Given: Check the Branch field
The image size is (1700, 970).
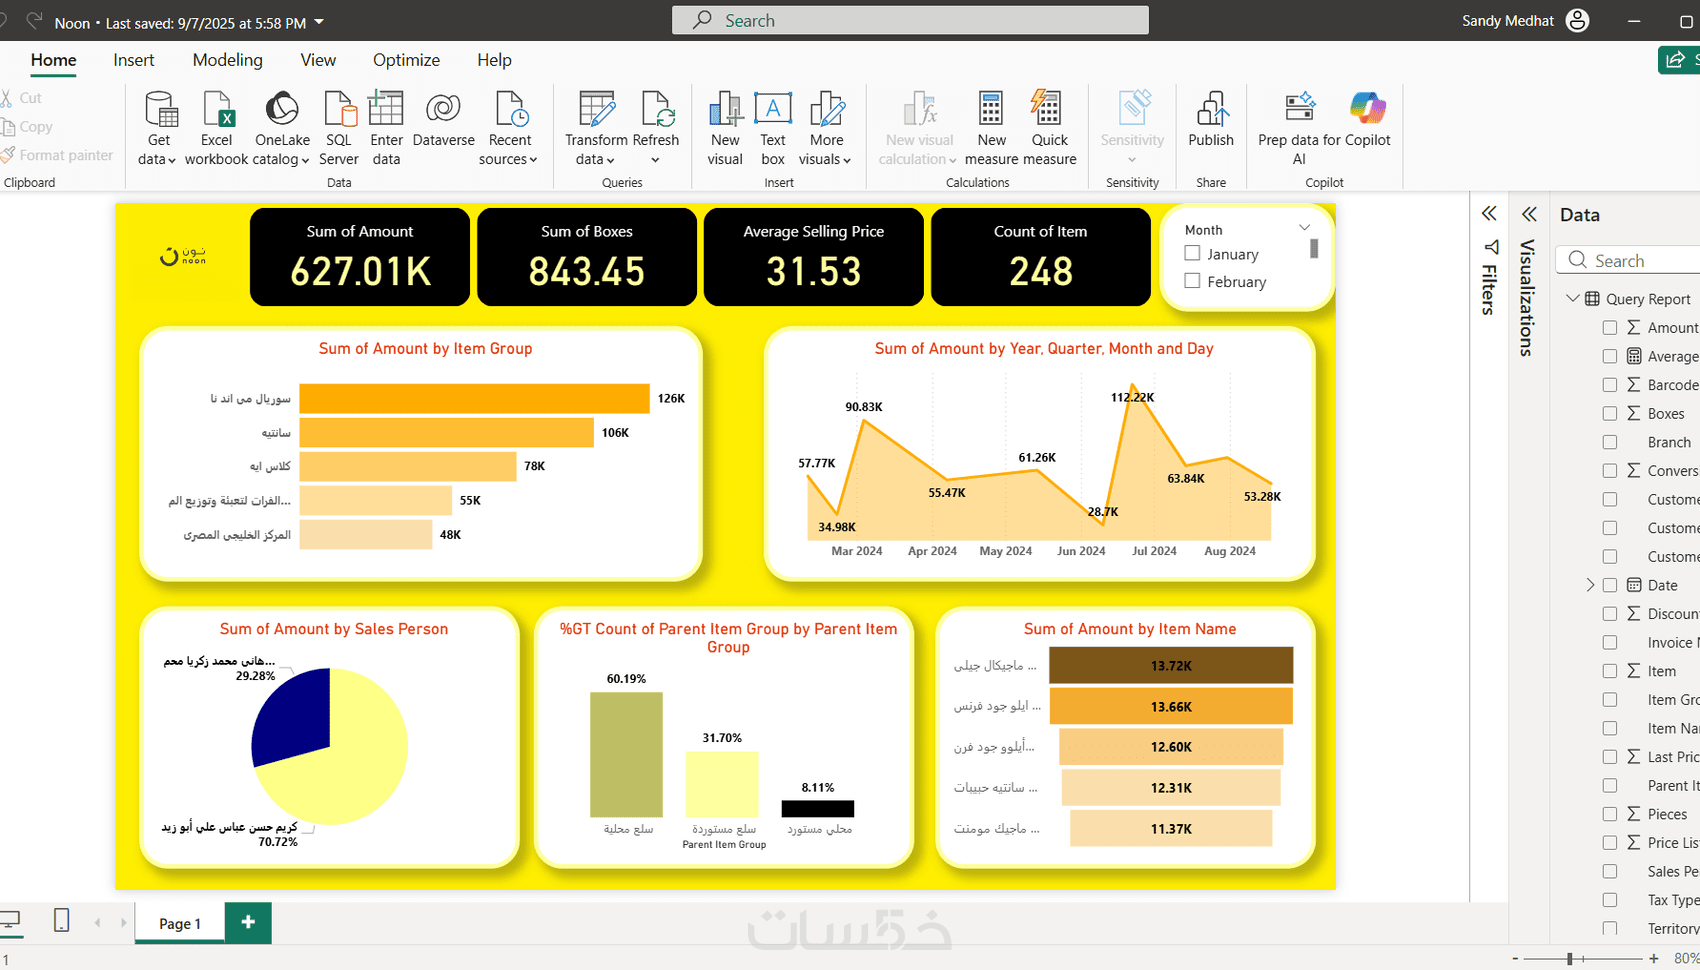Looking at the screenshot, I should (1609, 442).
